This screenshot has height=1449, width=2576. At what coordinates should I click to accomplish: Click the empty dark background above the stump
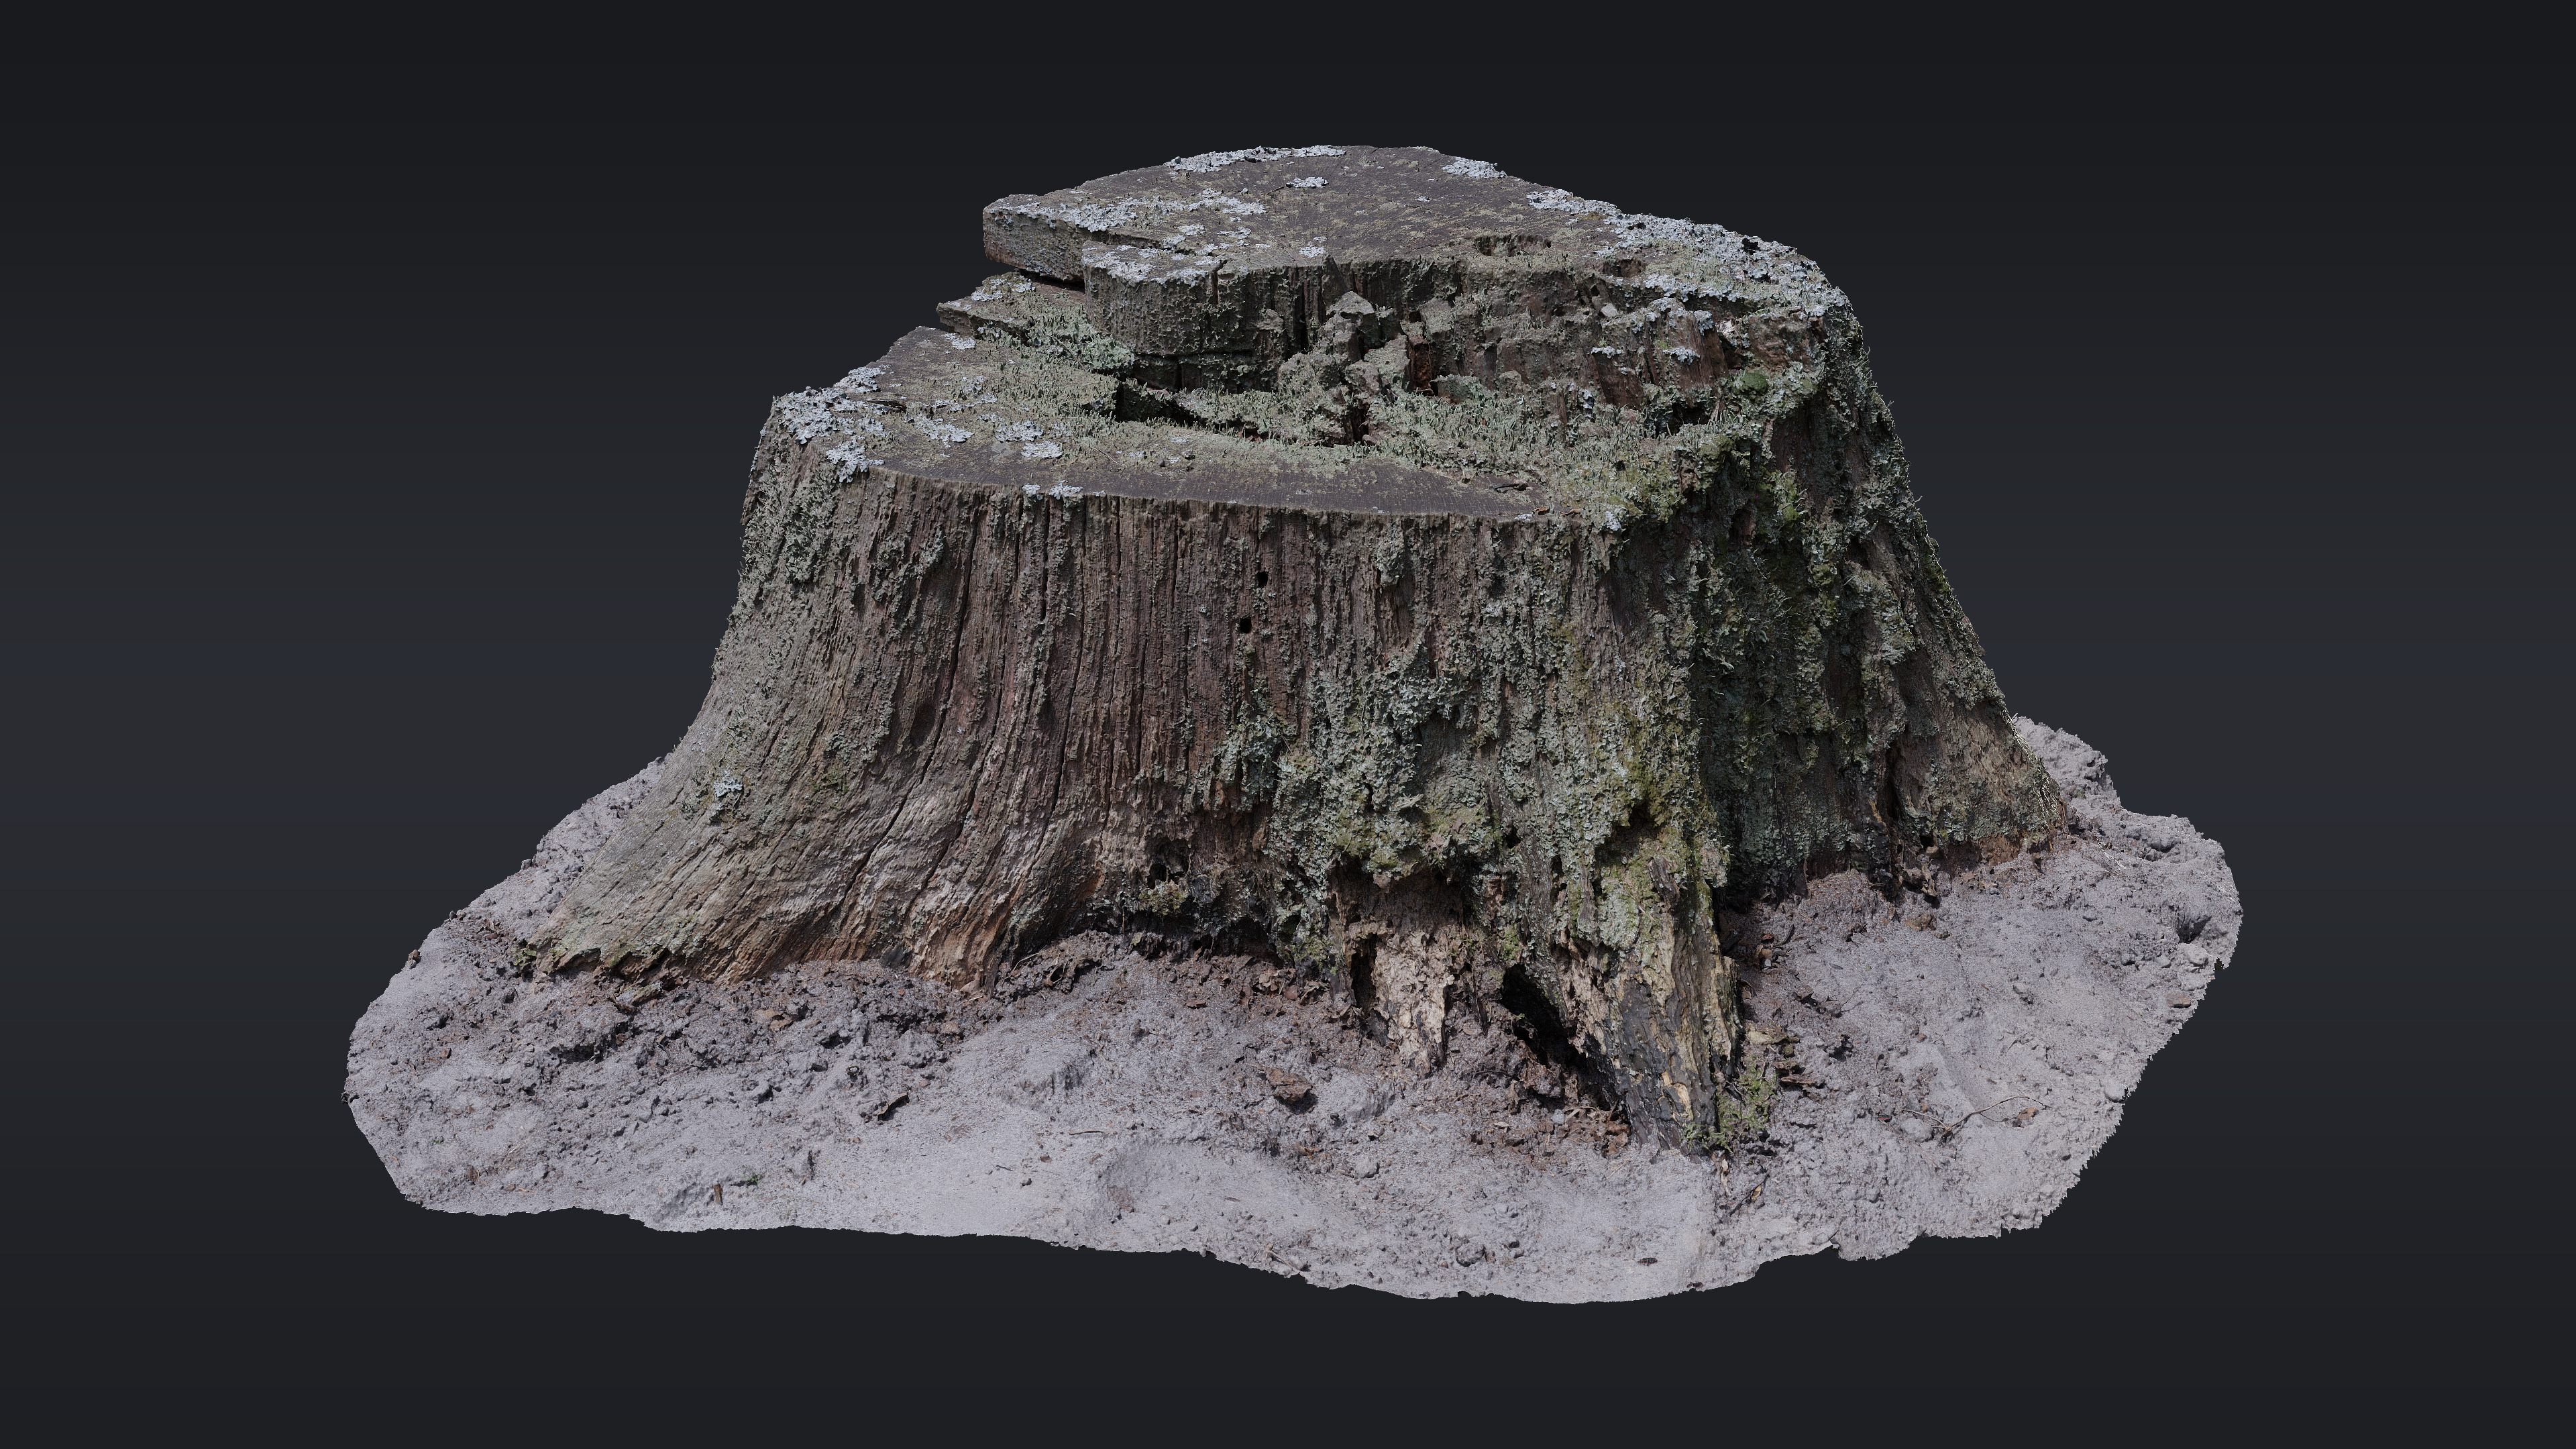1300,70
